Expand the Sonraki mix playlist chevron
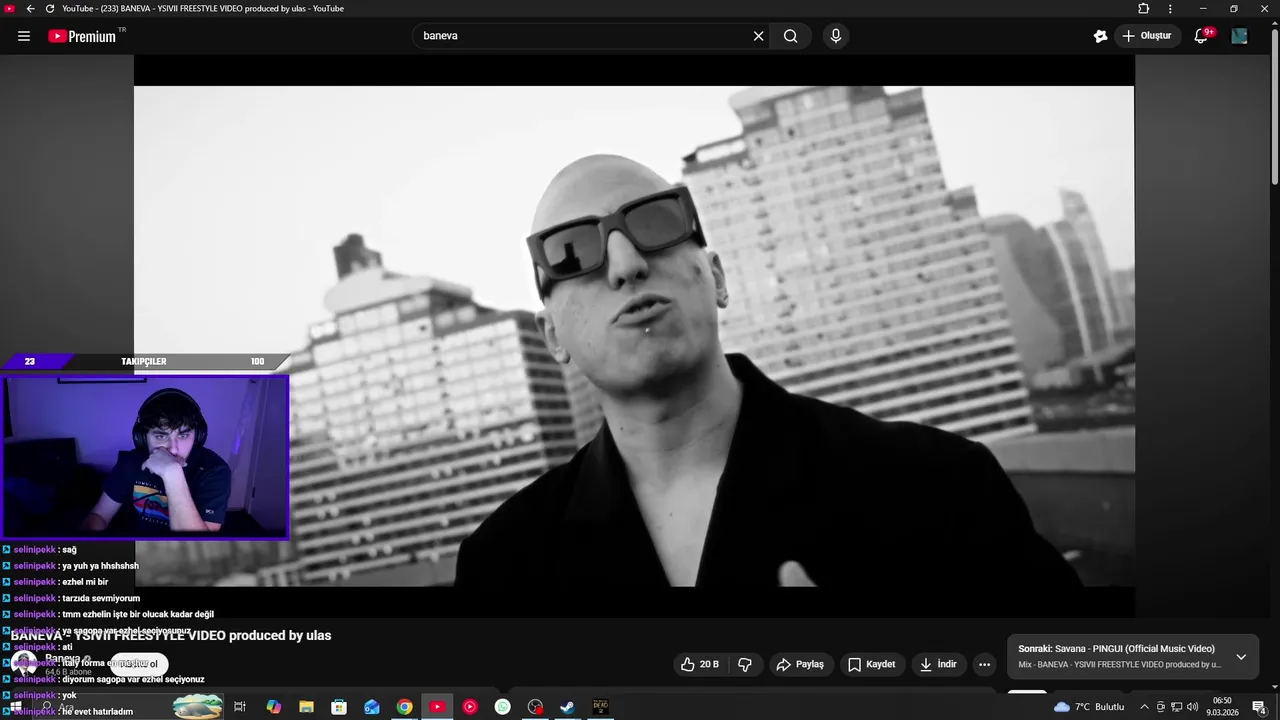 pyautogui.click(x=1241, y=657)
